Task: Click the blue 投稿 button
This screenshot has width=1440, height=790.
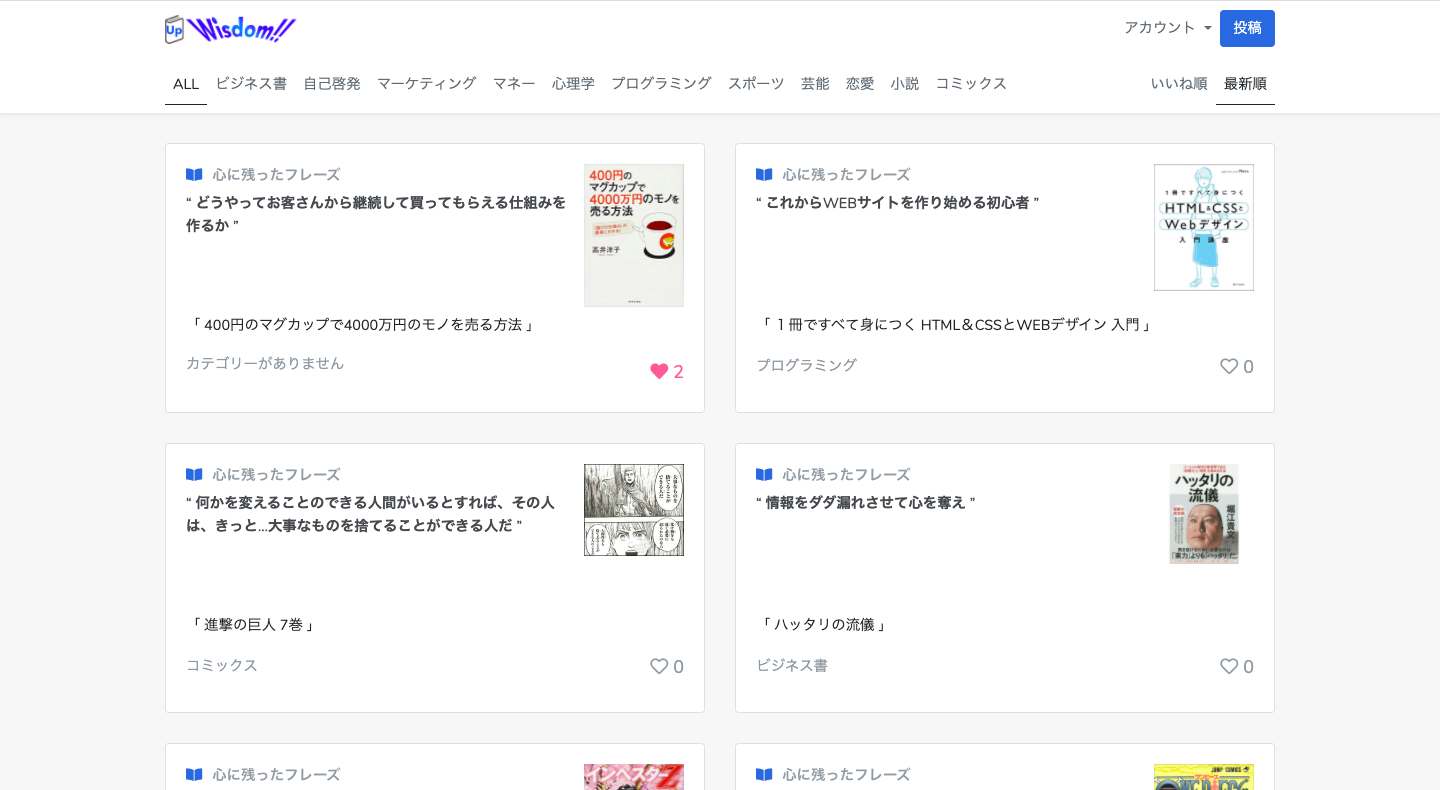Action: (x=1246, y=28)
